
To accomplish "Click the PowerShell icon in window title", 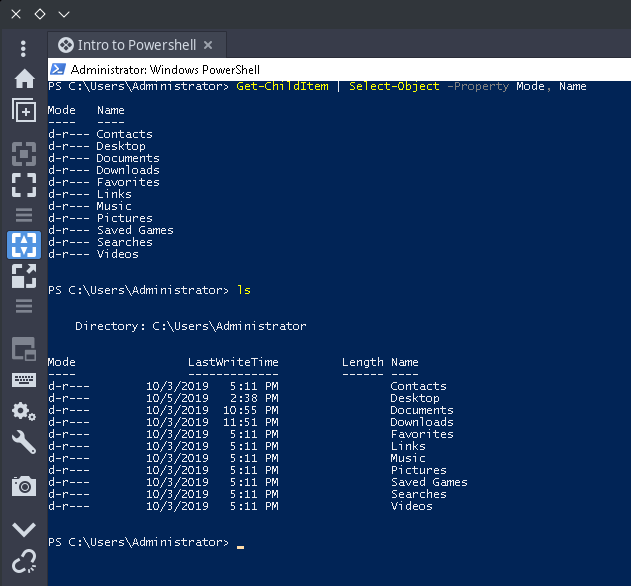I will point(58,70).
